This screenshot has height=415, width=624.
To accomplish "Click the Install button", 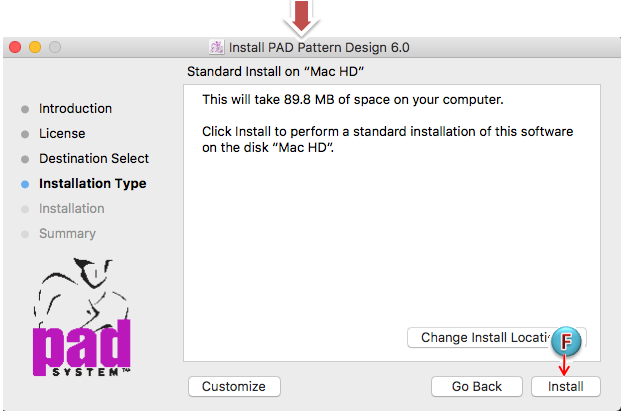I will (566, 386).
